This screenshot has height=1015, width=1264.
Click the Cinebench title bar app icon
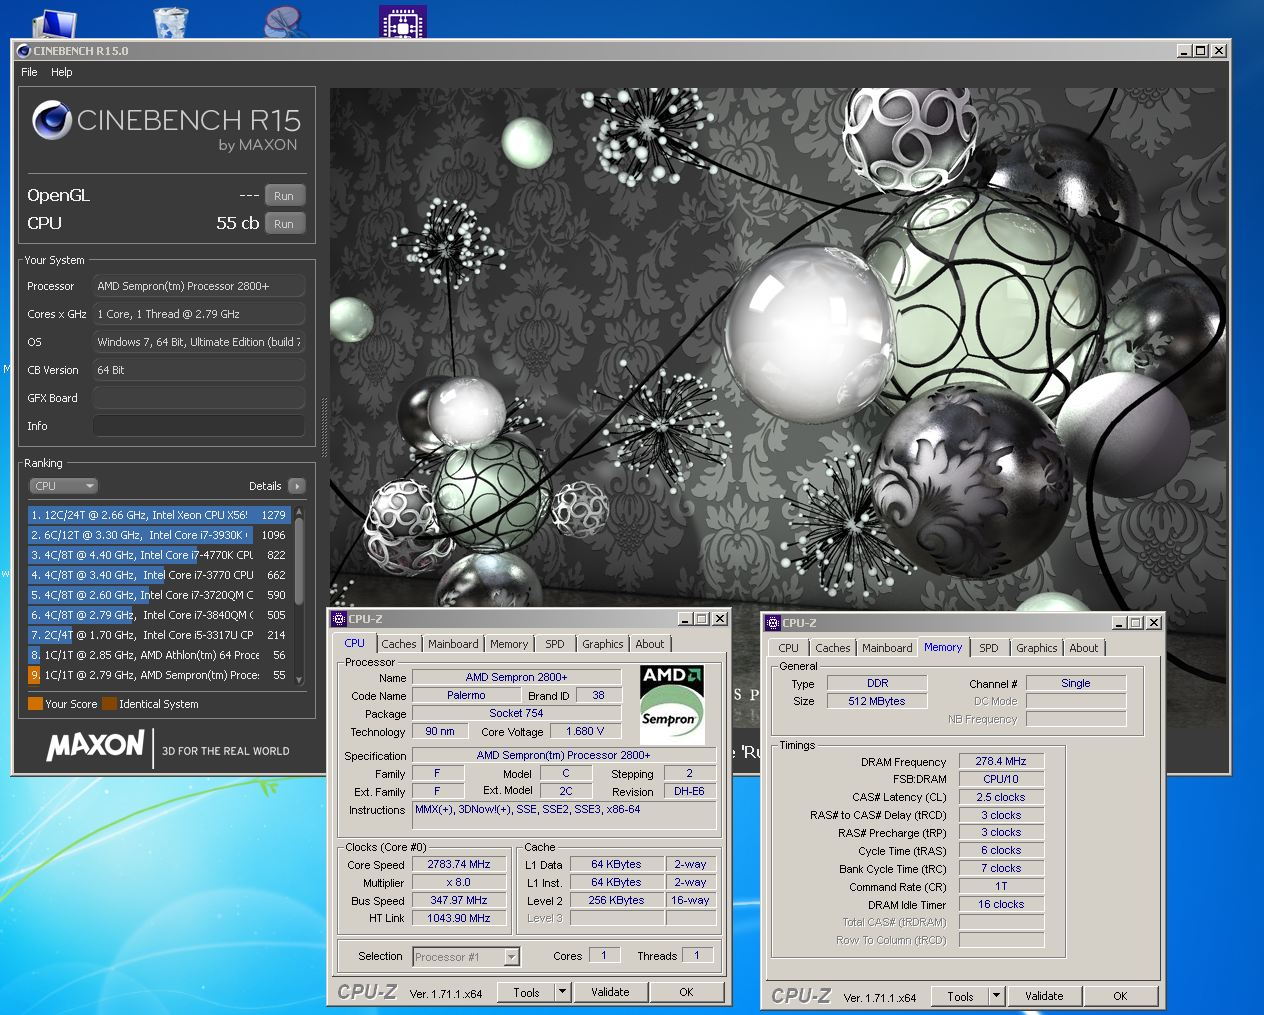pos(24,50)
